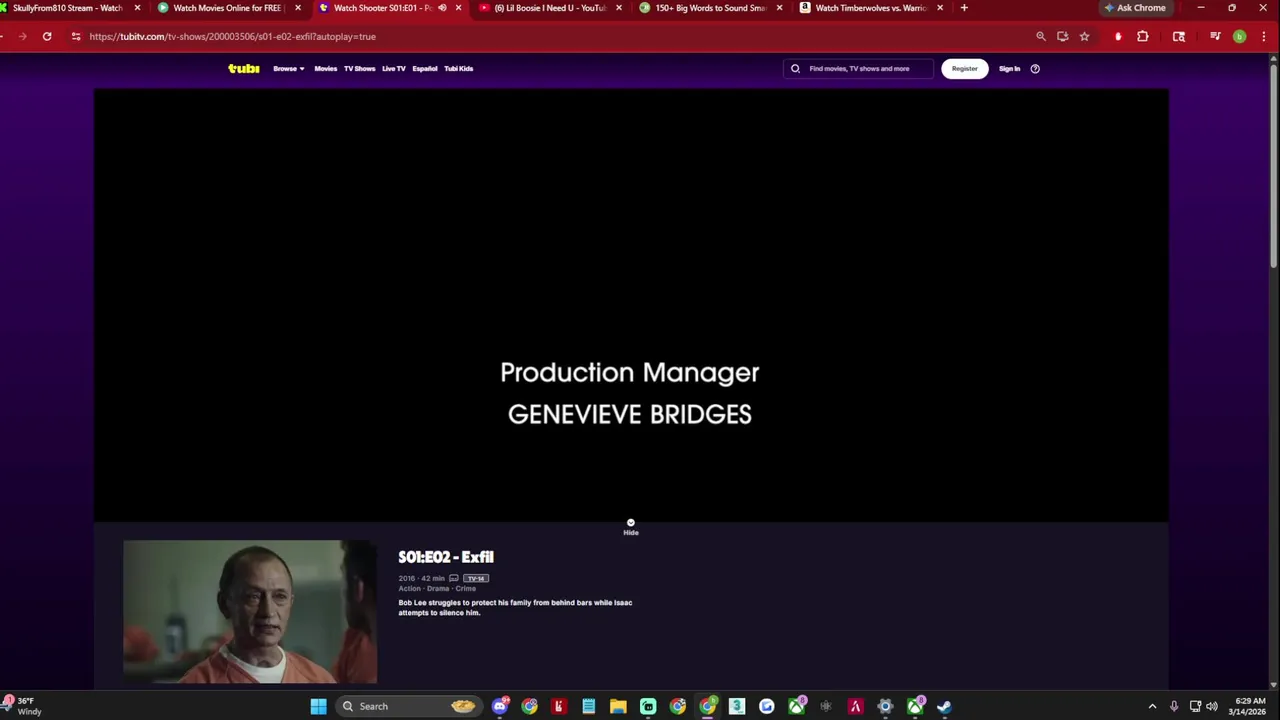The width and height of the screenshot is (1280, 720).
Task: Bookmark this page with the star icon
Action: coord(1084,36)
